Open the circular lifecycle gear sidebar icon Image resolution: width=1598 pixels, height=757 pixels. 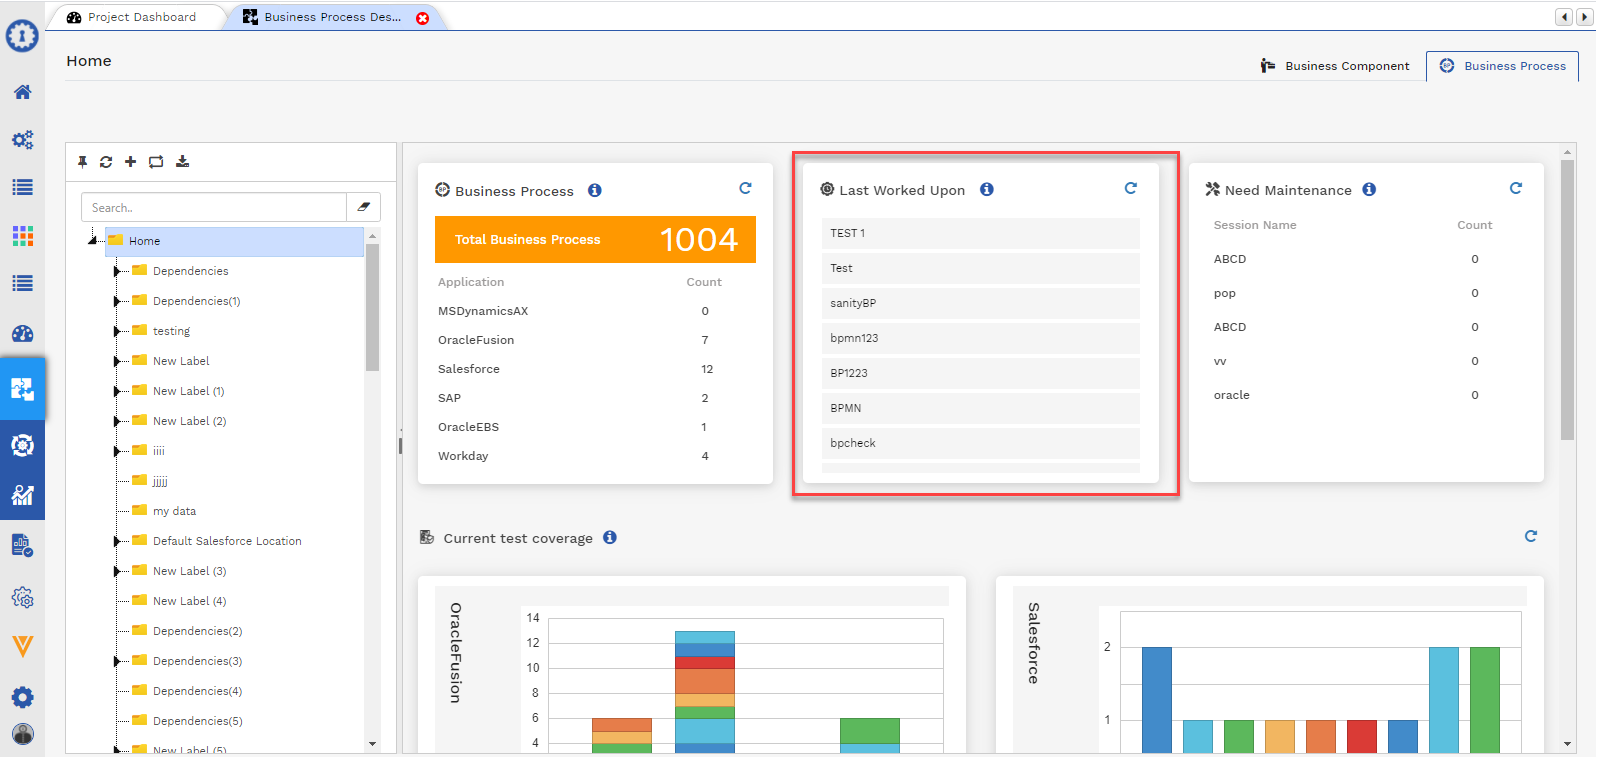tap(22, 445)
